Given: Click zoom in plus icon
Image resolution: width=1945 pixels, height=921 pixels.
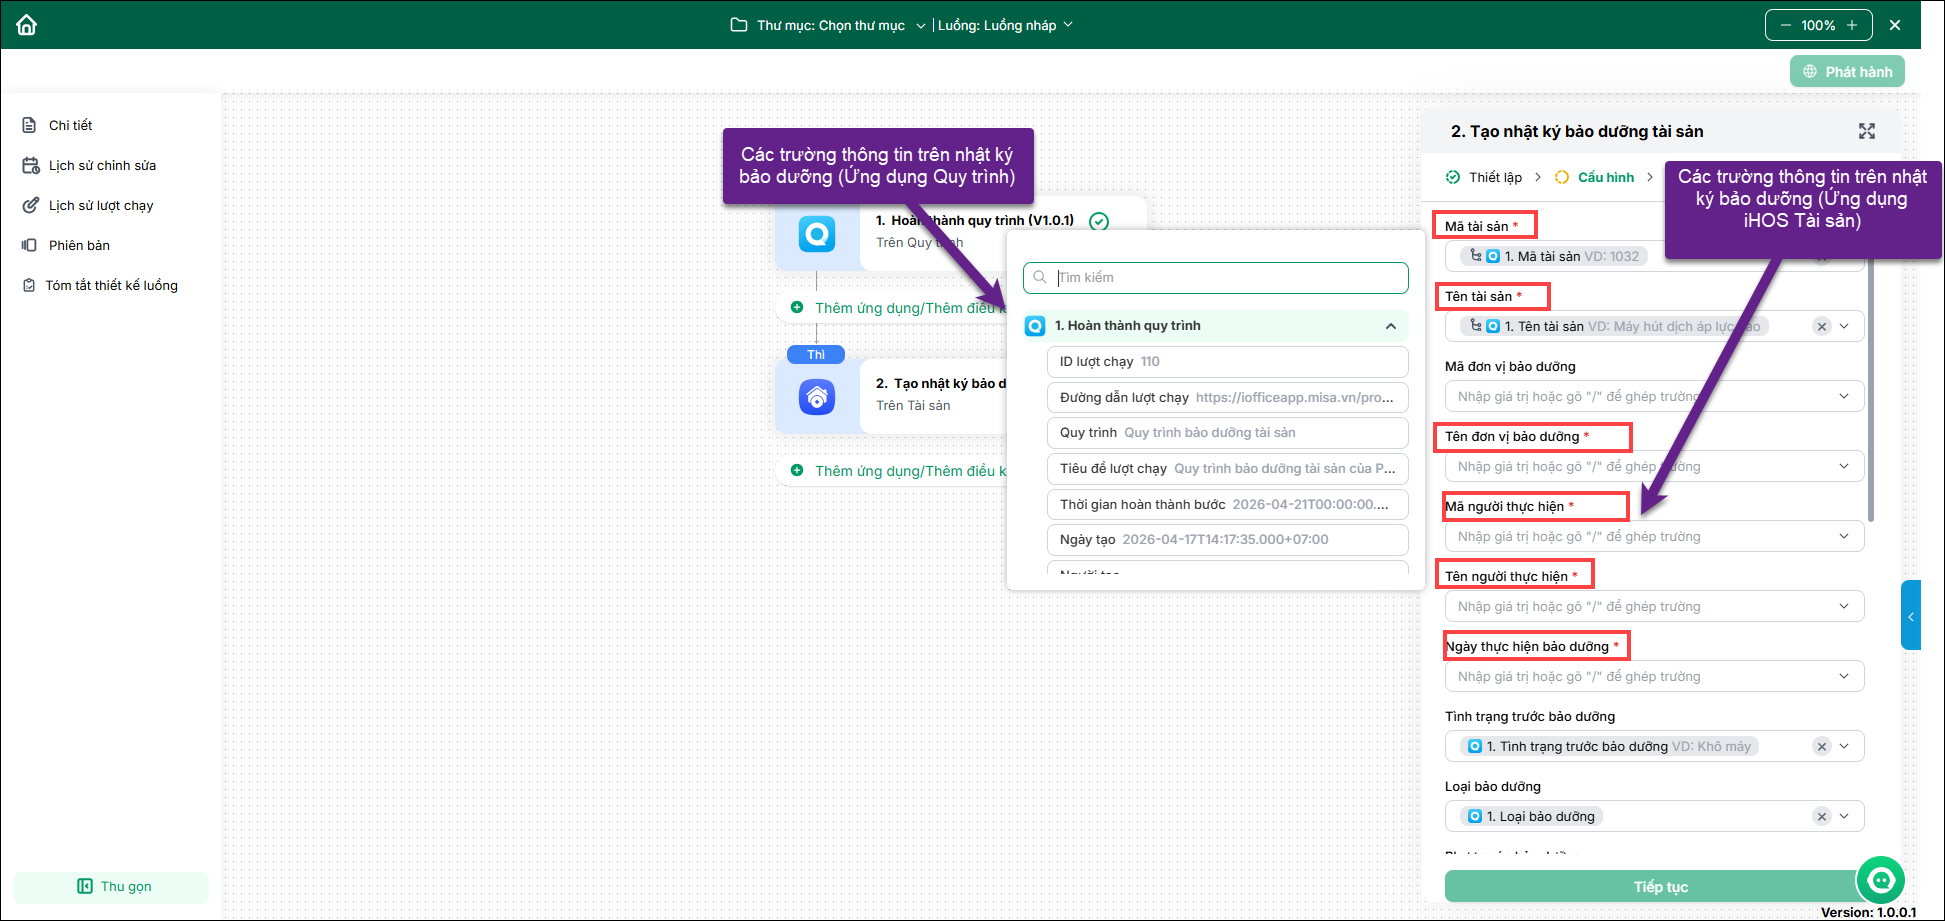Looking at the screenshot, I should tap(1852, 25).
